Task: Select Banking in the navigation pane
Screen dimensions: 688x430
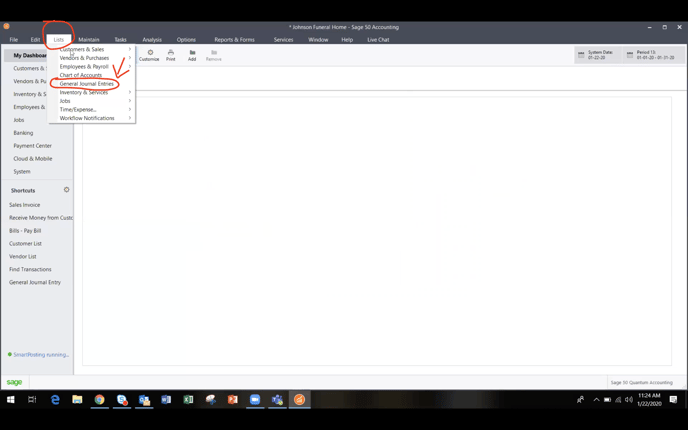Action: 23,133
